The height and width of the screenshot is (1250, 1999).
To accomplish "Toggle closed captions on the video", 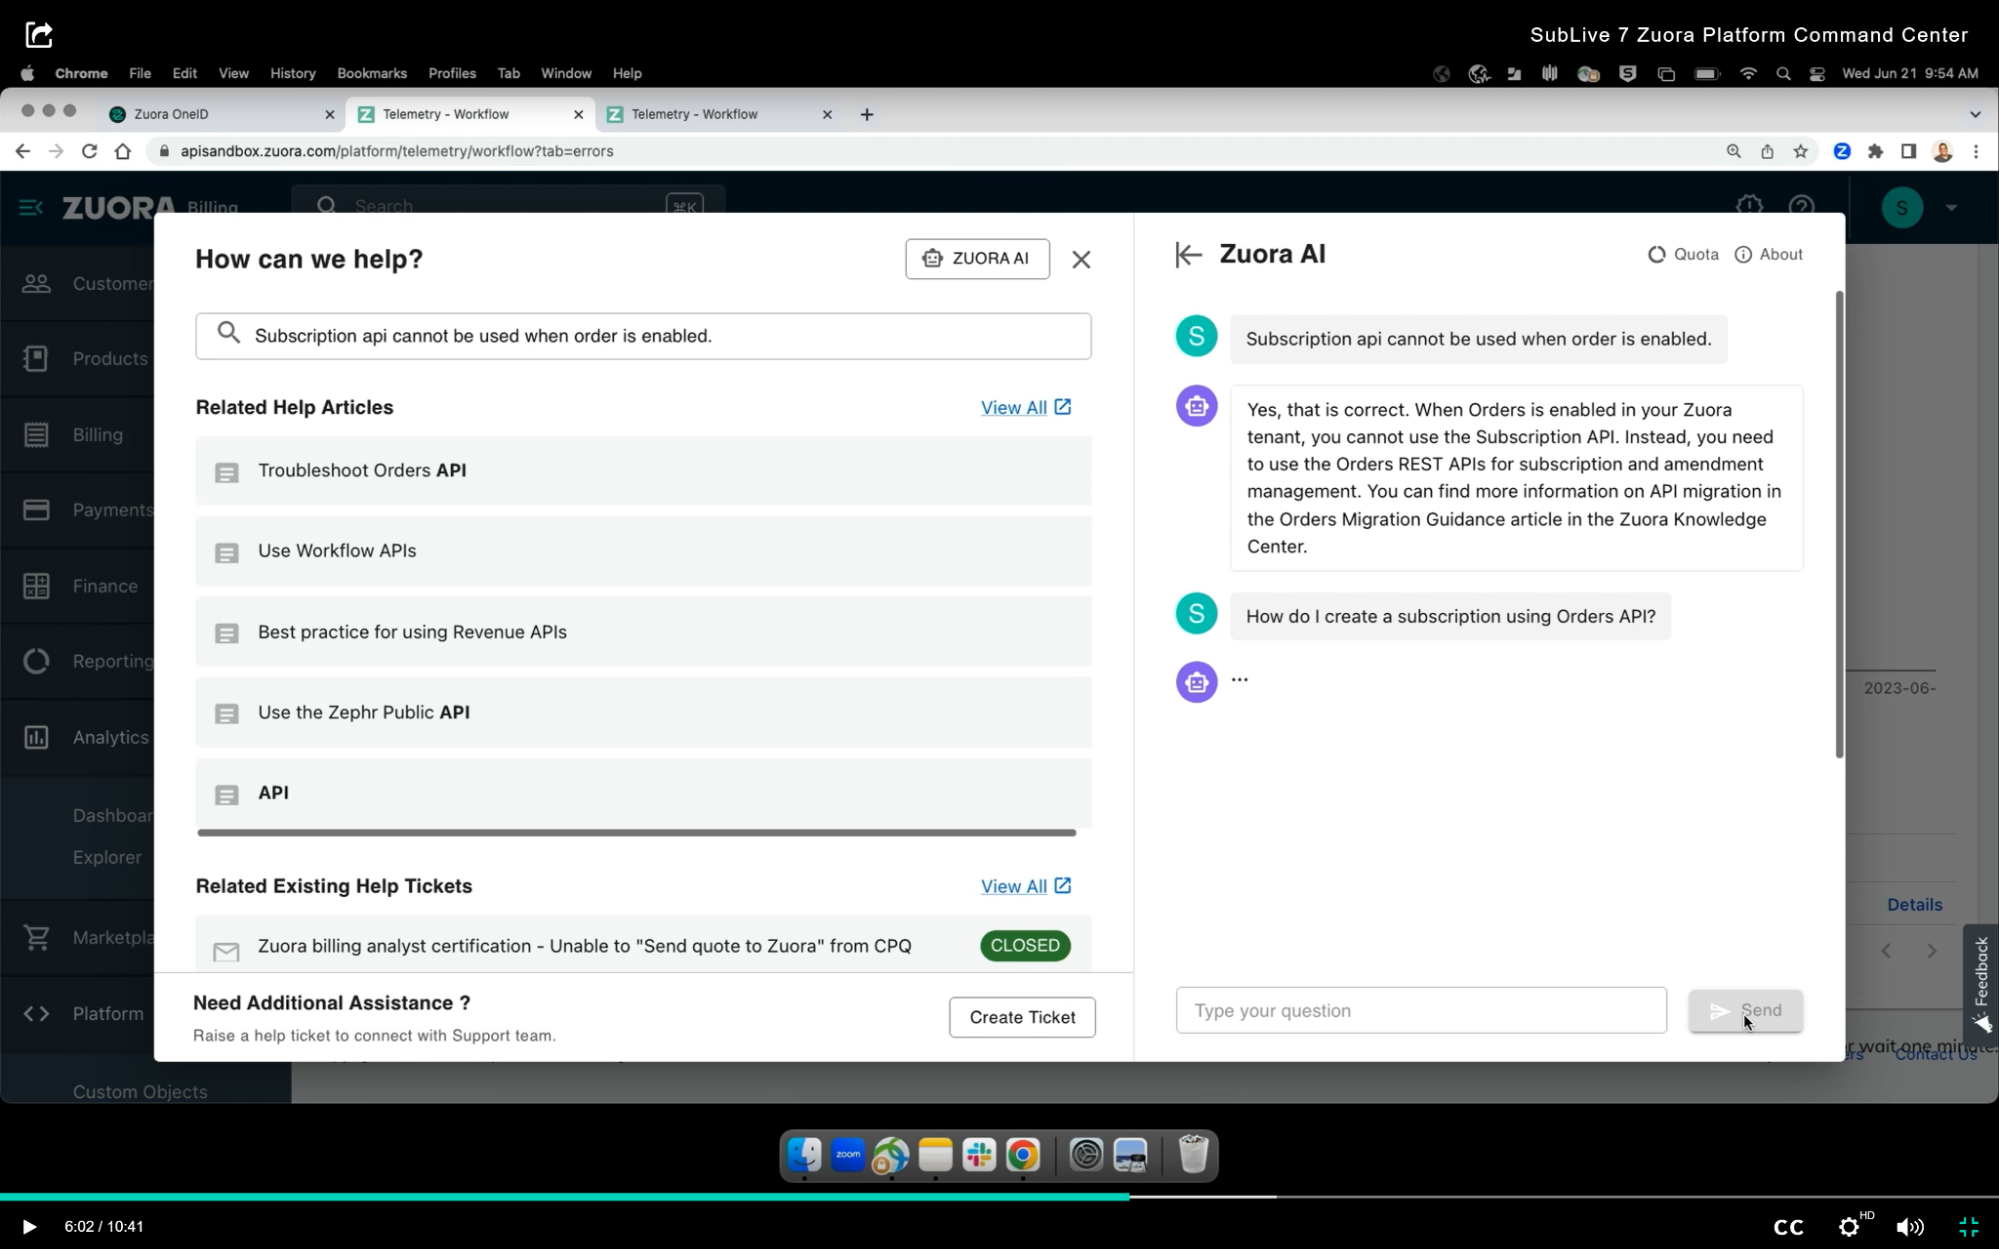I will pyautogui.click(x=1788, y=1227).
